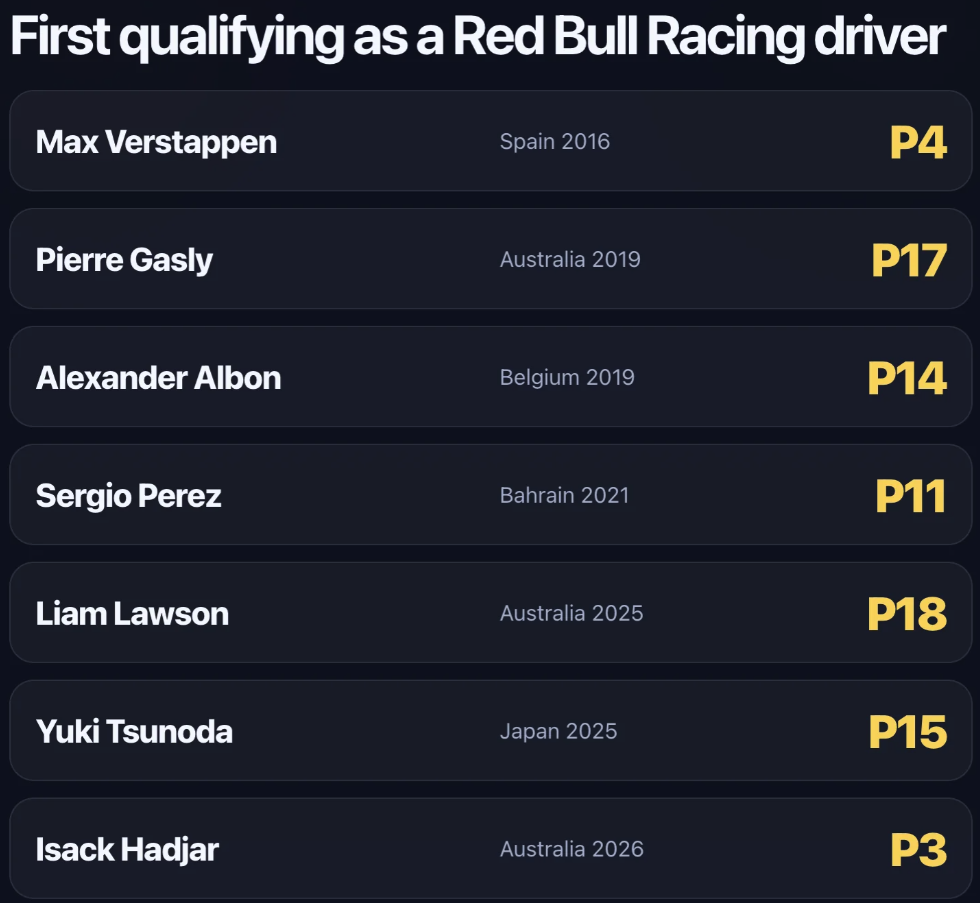980x903 pixels.
Task: Open the Pierre Gasly row name
Action: point(124,260)
